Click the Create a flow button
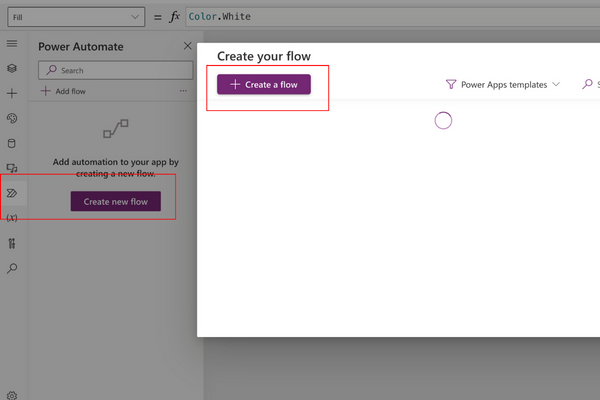 pyautogui.click(x=264, y=84)
